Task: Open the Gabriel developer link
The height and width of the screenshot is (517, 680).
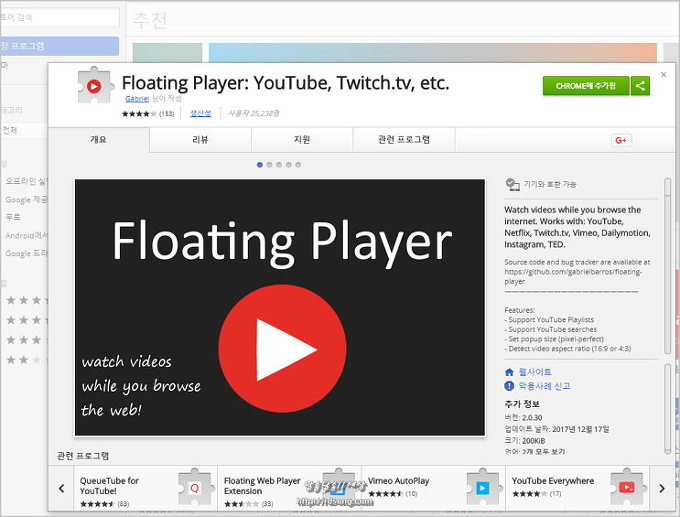Action: [138, 100]
